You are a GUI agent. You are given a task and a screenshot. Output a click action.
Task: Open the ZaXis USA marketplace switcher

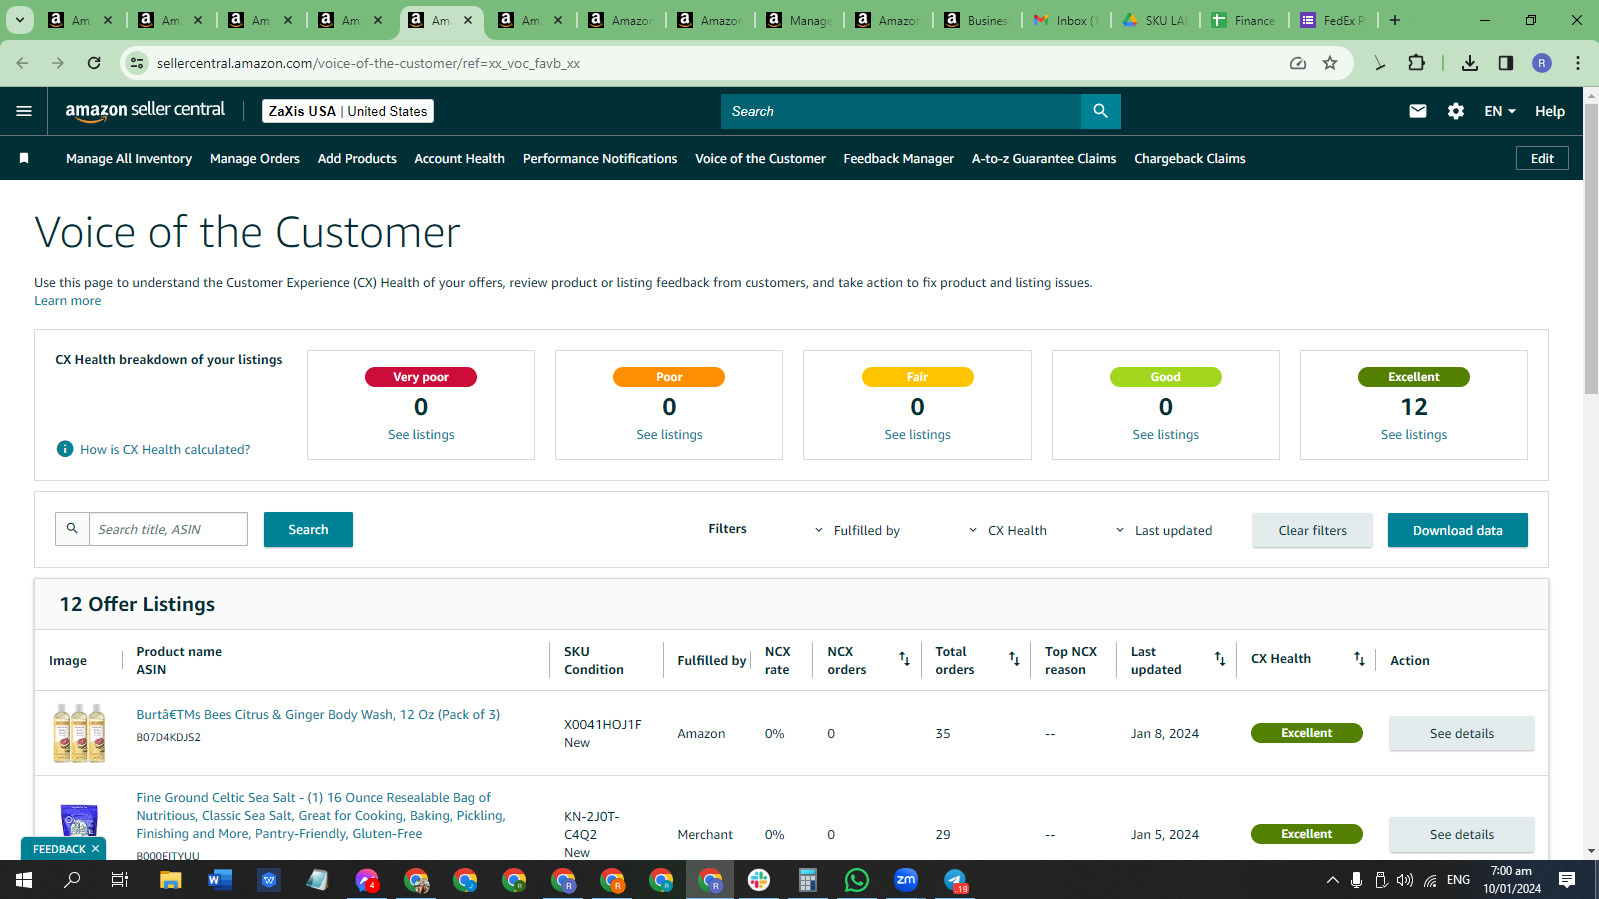click(348, 111)
